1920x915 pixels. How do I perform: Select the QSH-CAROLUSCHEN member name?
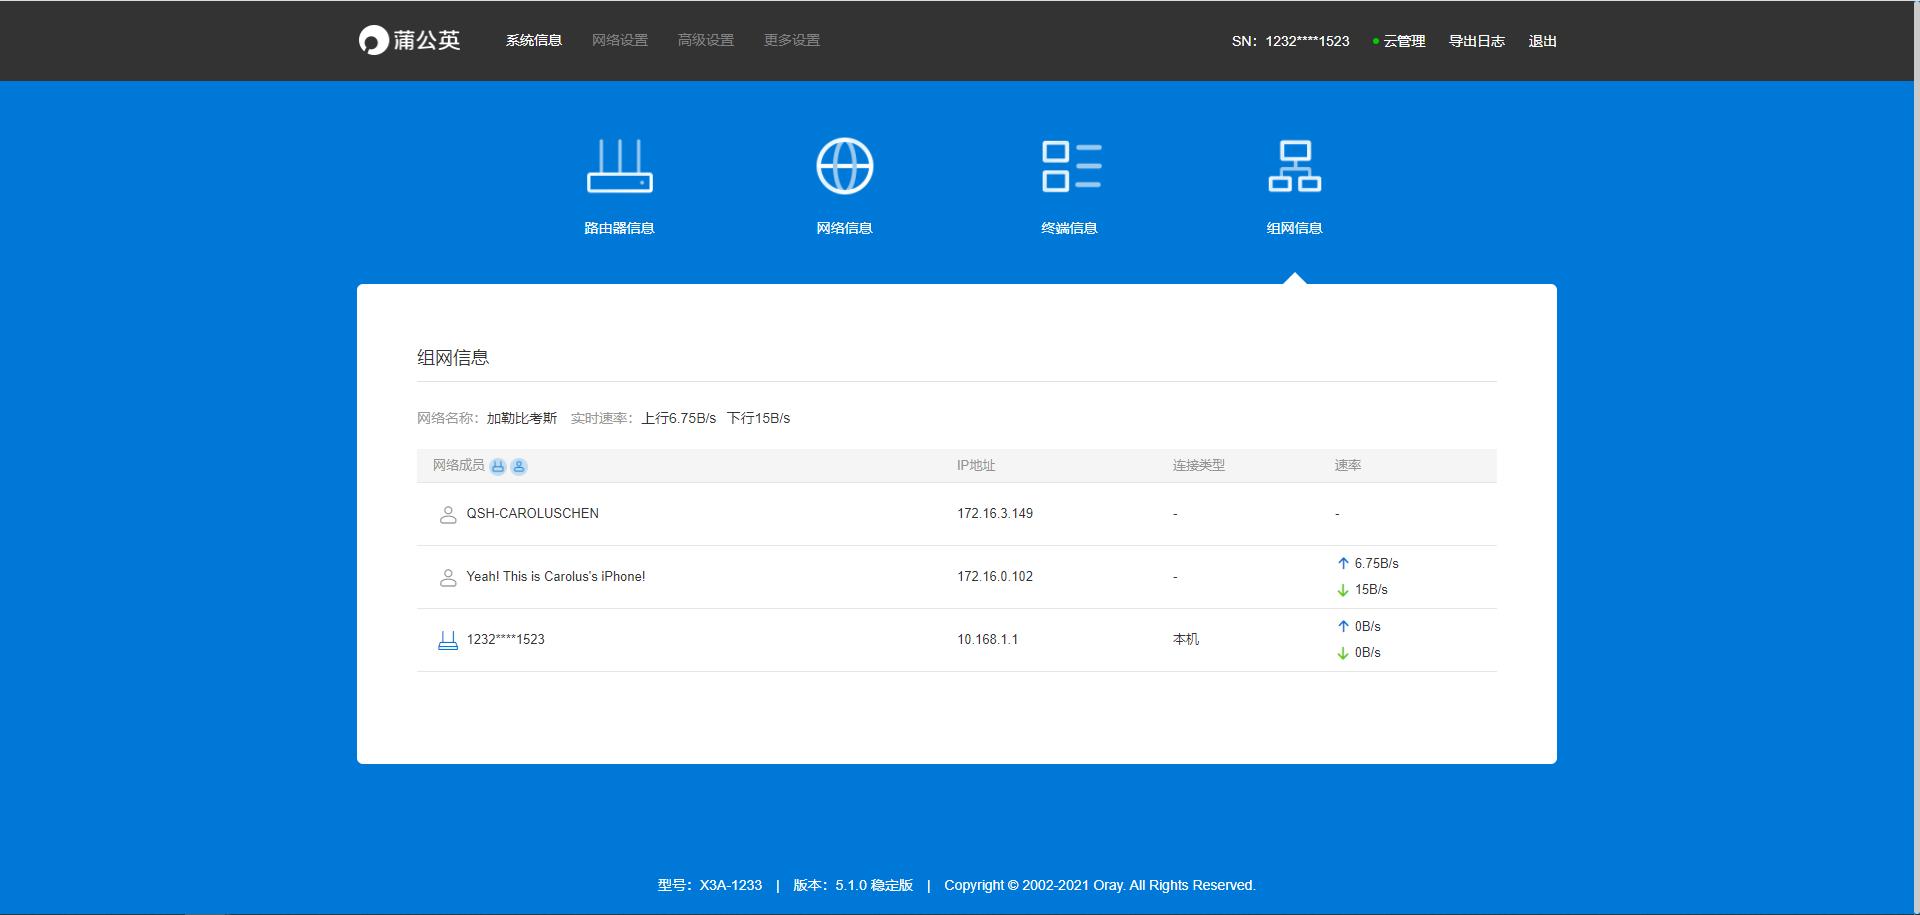[533, 514]
